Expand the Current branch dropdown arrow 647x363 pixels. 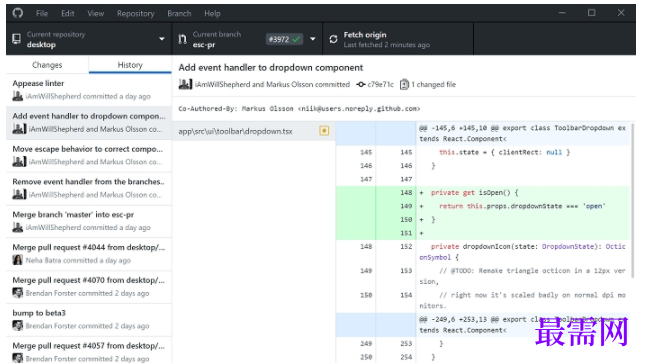pos(313,39)
